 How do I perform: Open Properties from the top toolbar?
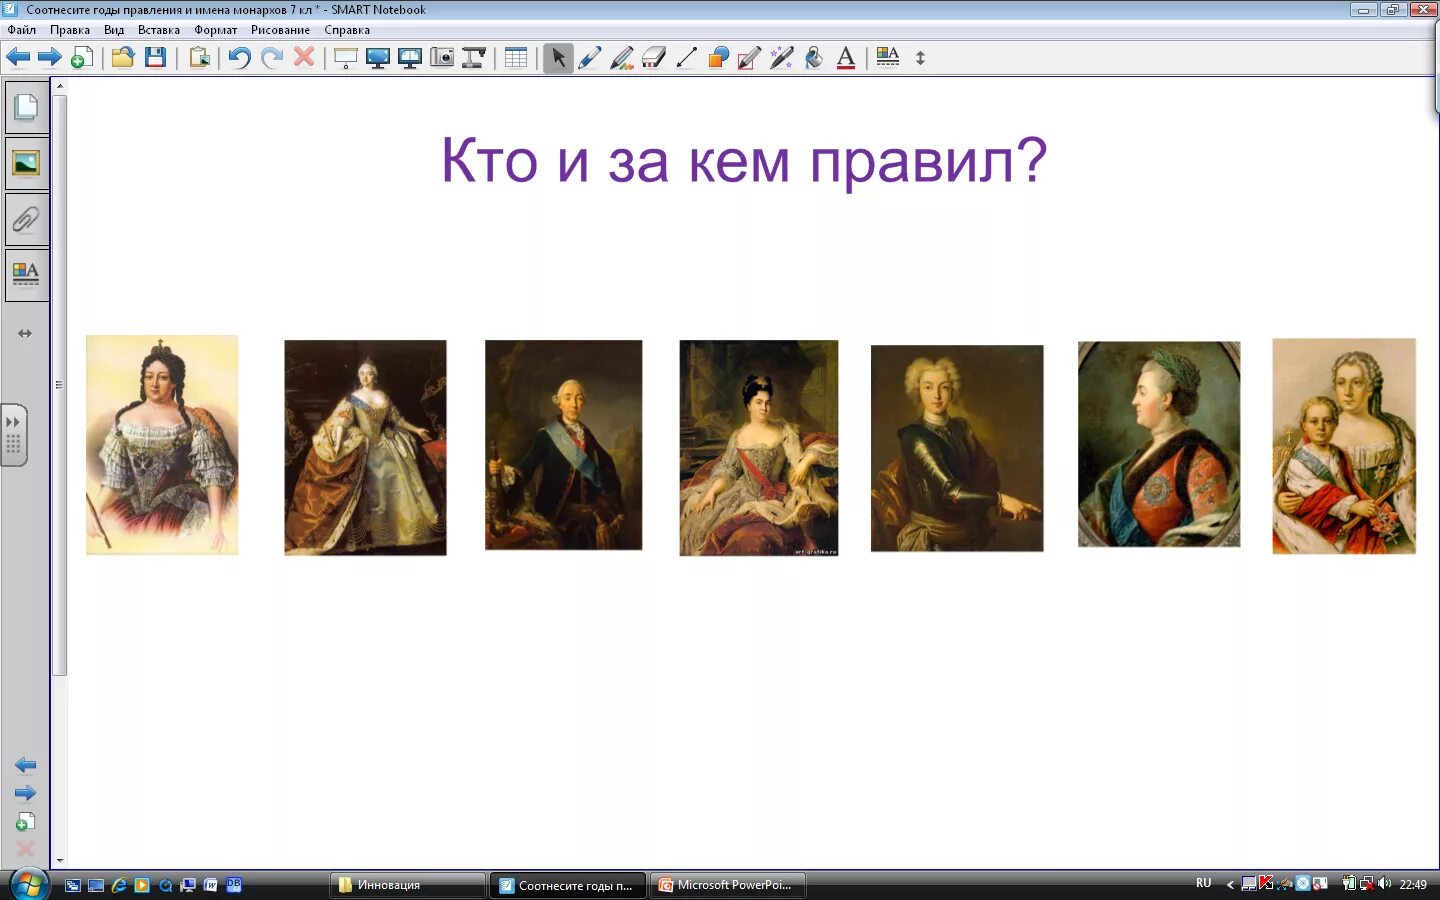[x=888, y=57]
